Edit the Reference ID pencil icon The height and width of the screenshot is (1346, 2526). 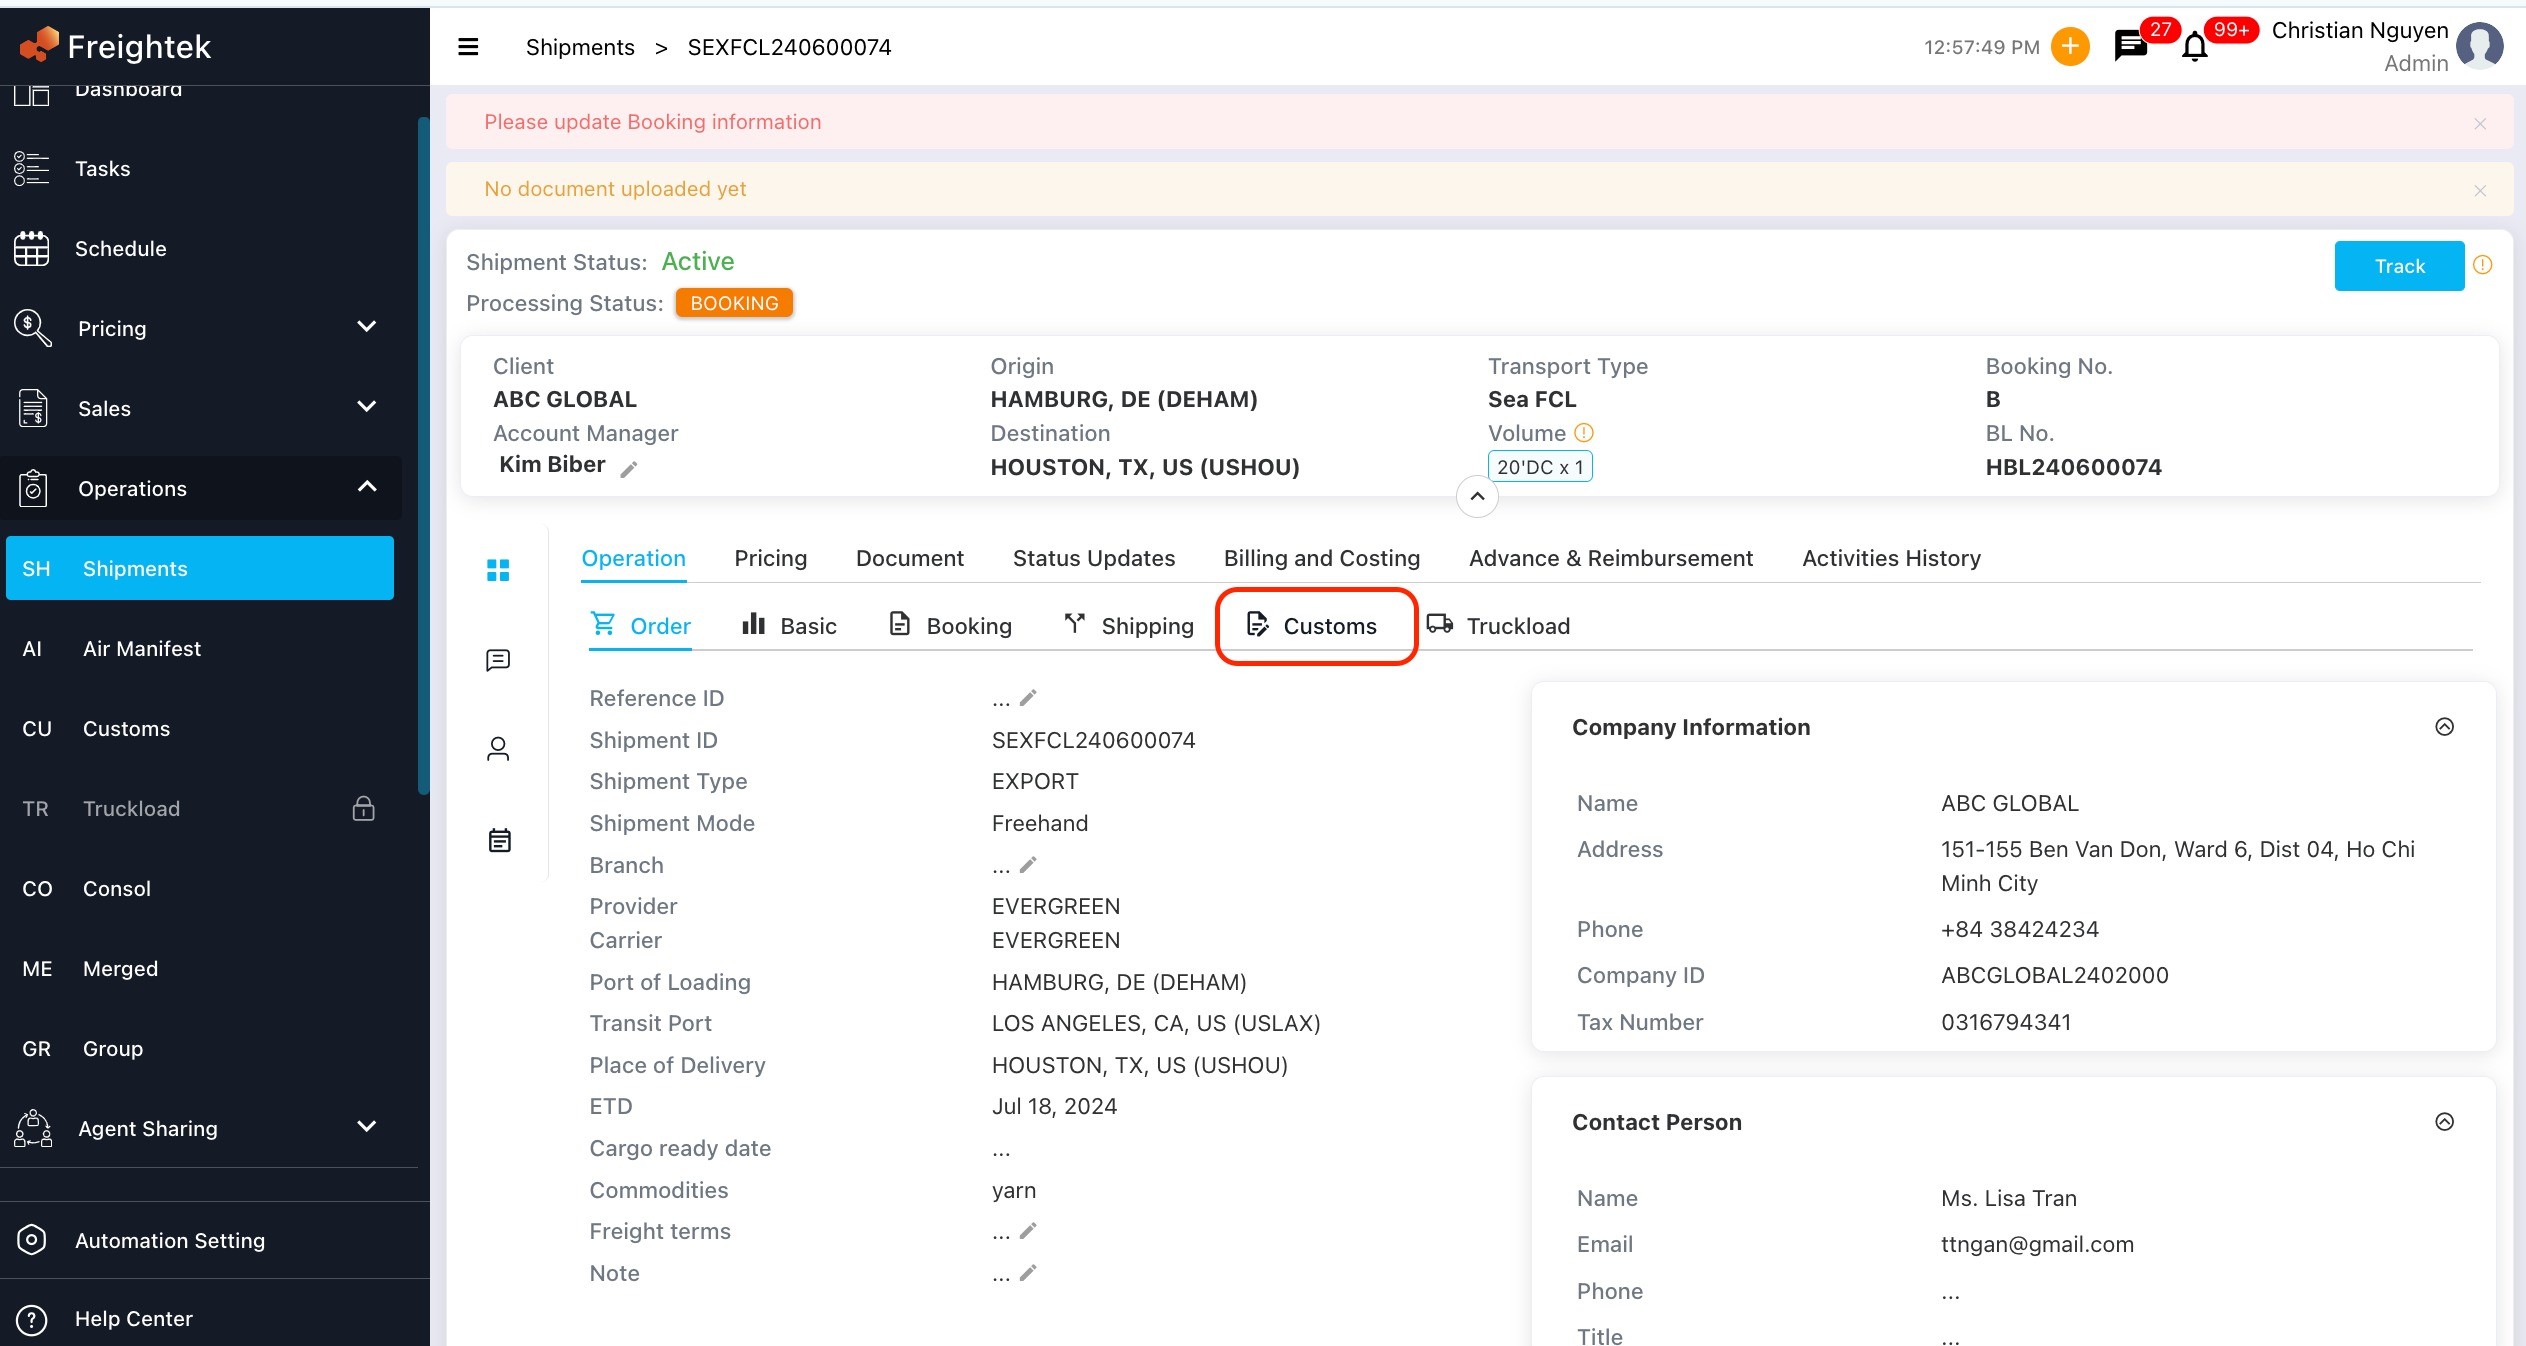pos(1028,698)
